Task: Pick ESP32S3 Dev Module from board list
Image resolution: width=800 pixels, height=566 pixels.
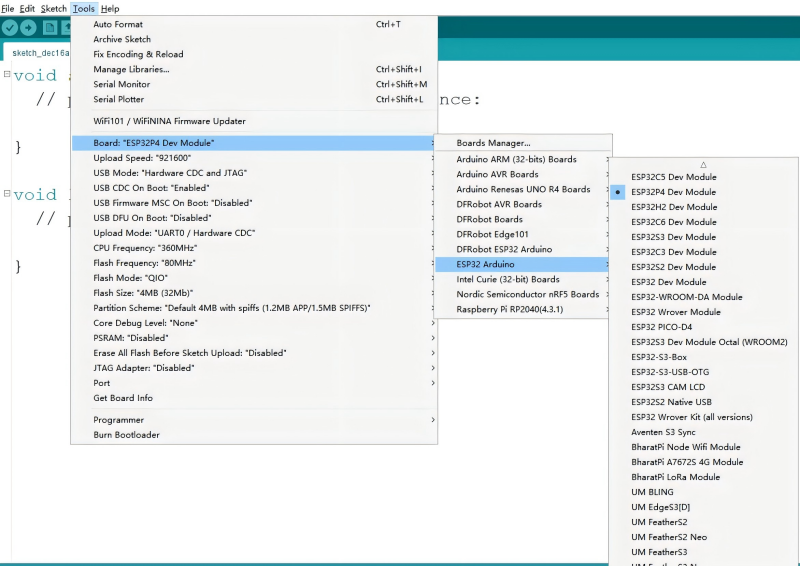Action: [x=673, y=237]
